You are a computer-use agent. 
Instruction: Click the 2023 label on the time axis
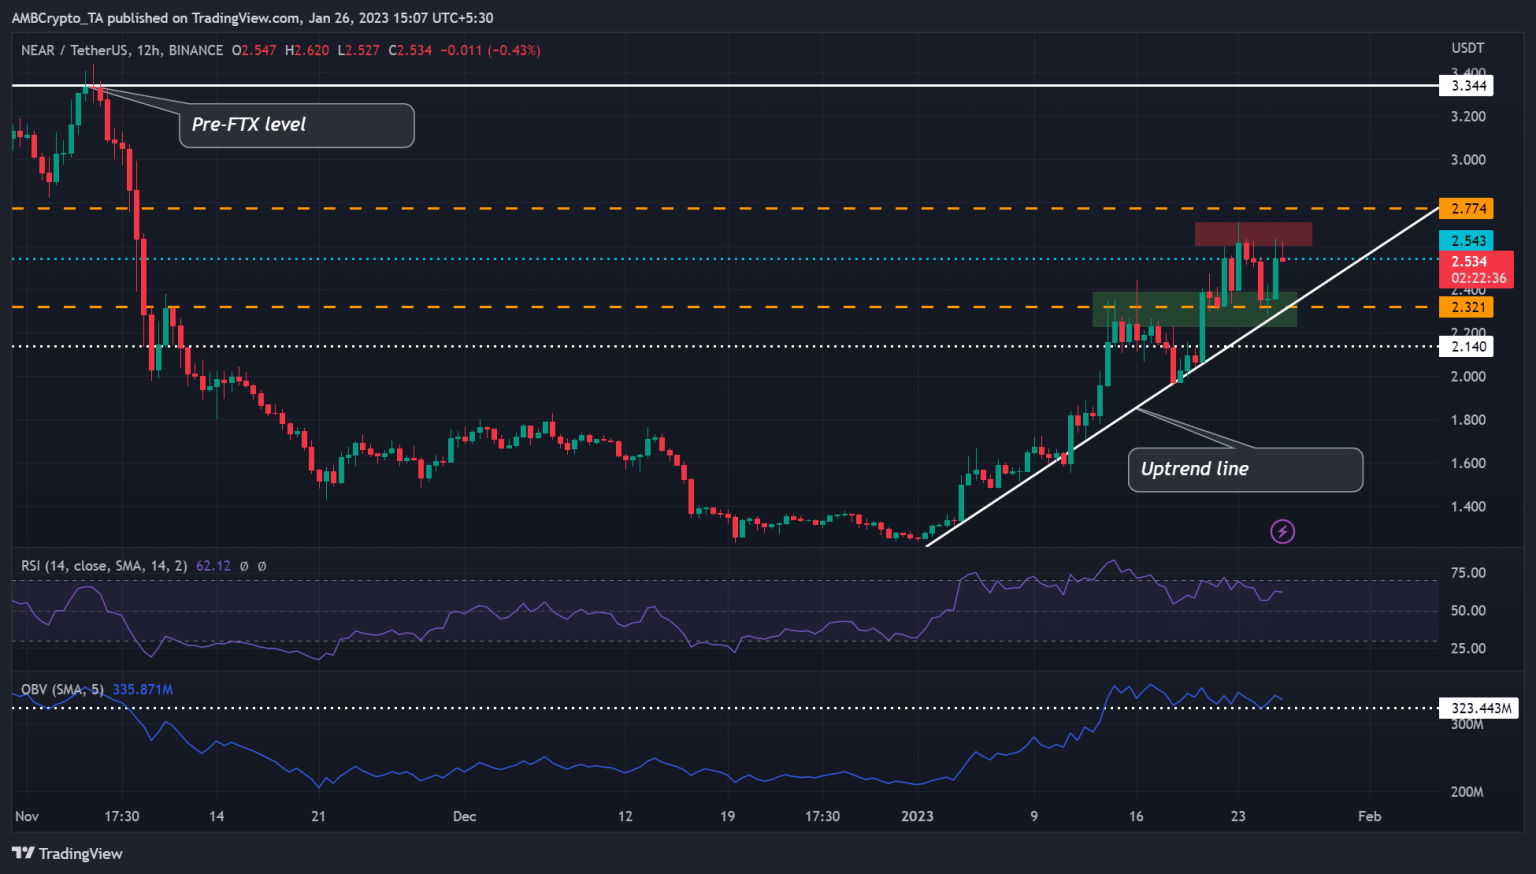(916, 816)
